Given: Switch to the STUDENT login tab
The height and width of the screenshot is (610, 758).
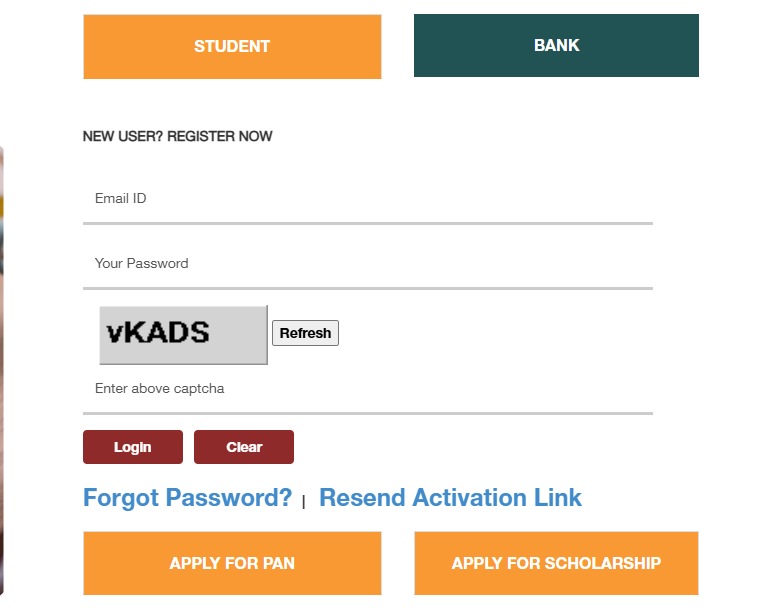Looking at the screenshot, I should click(x=232, y=46).
